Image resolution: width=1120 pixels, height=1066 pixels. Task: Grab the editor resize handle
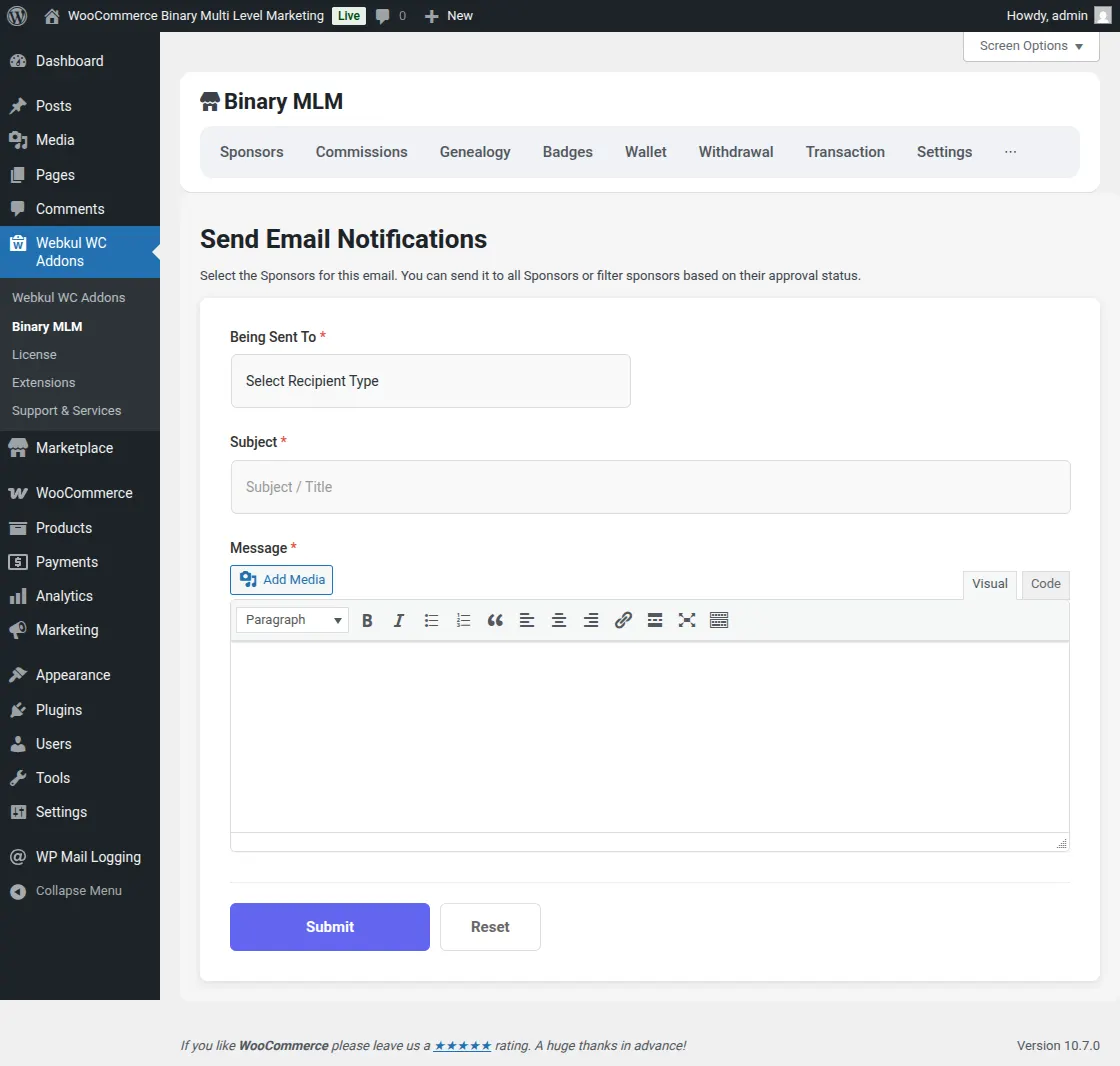click(1061, 844)
